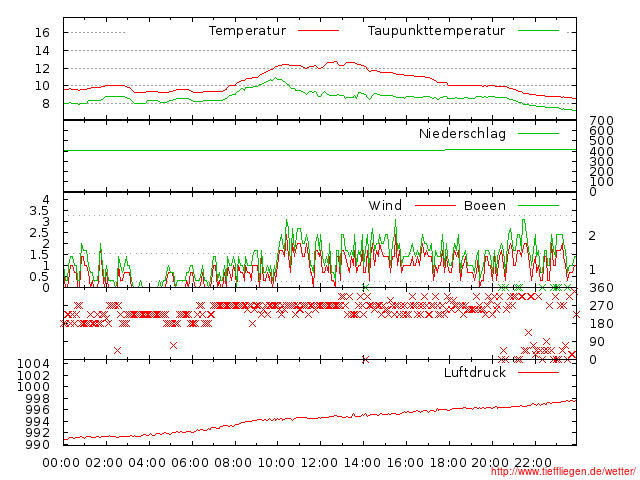Click the 100 precipitation axis value

601,182
